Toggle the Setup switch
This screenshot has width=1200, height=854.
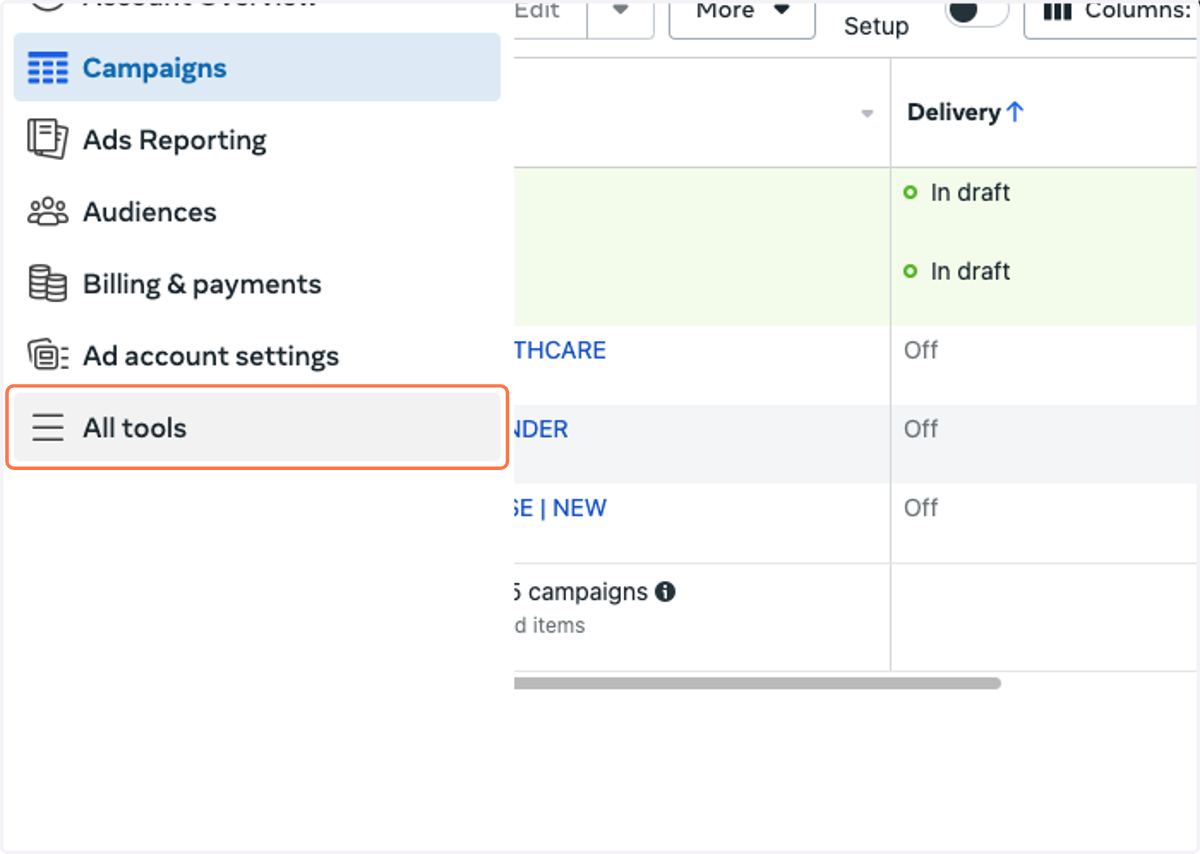pyautogui.click(x=976, y=12)
